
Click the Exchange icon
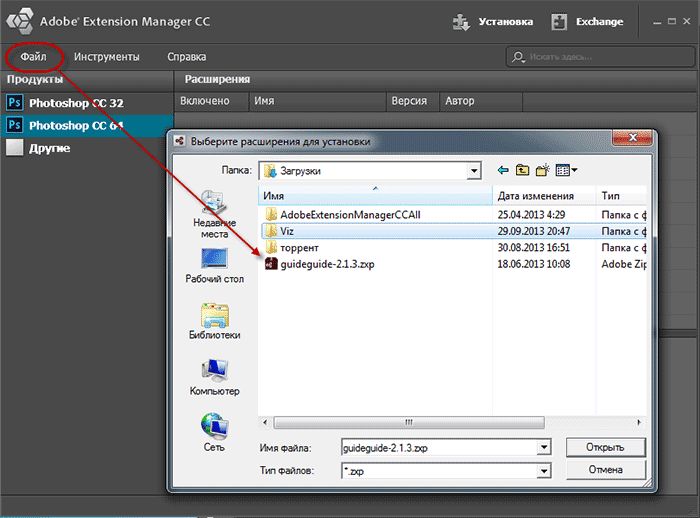pos(559,22)
